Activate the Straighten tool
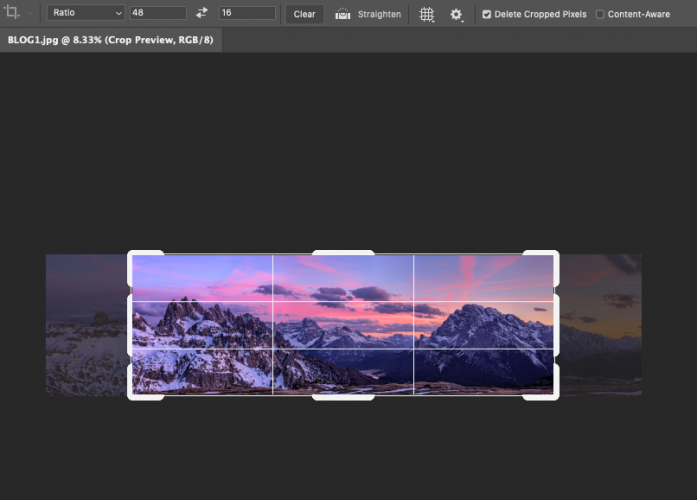697x500 pixels. tap(368, 15)
